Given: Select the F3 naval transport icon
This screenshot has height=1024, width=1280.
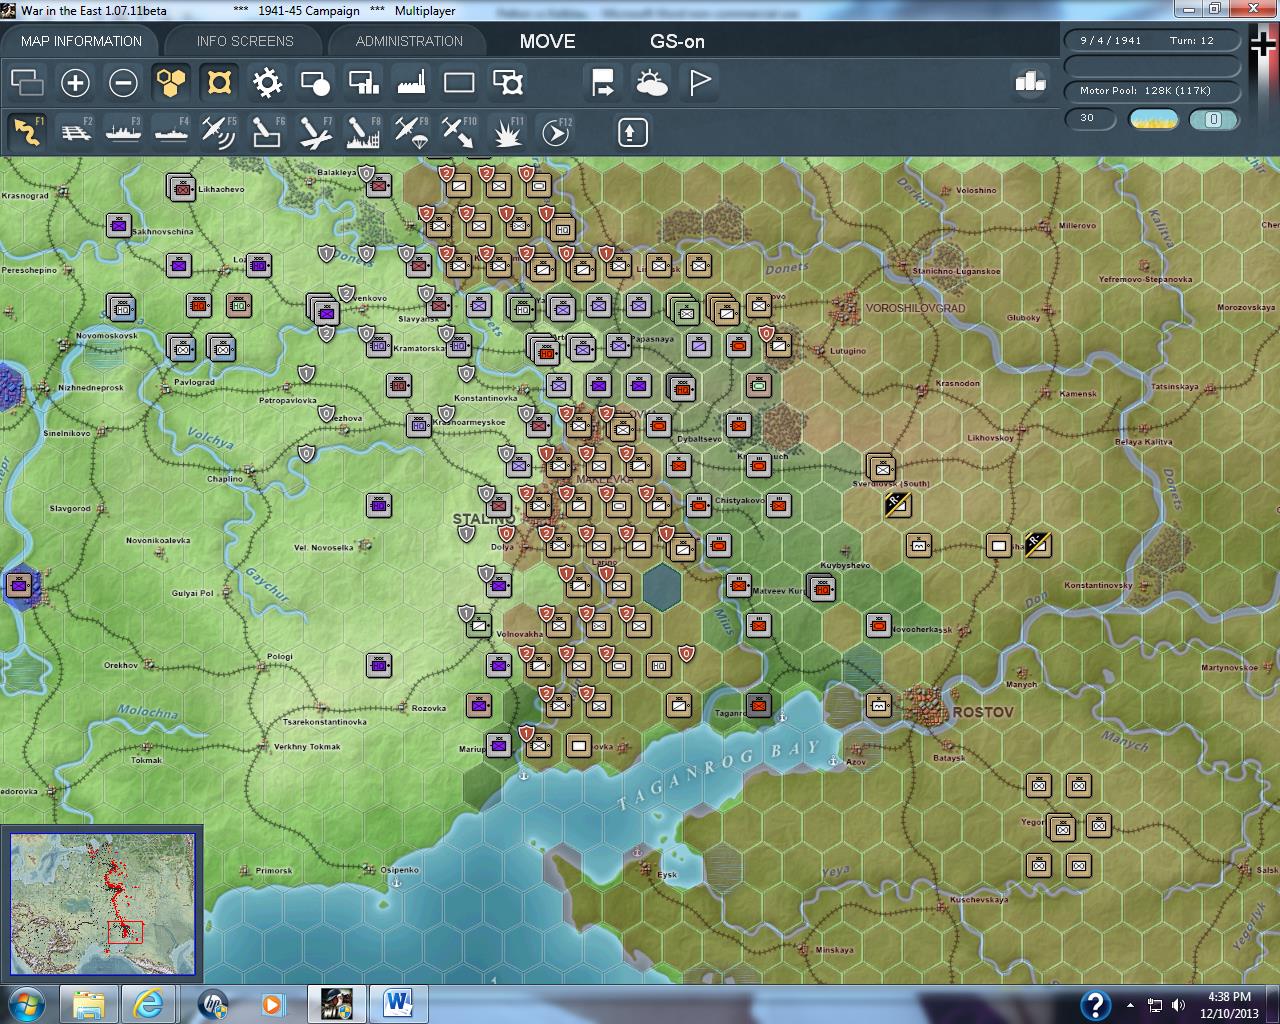Looking at the screenshot, I should pyautogui.click(x=123, y=132).
